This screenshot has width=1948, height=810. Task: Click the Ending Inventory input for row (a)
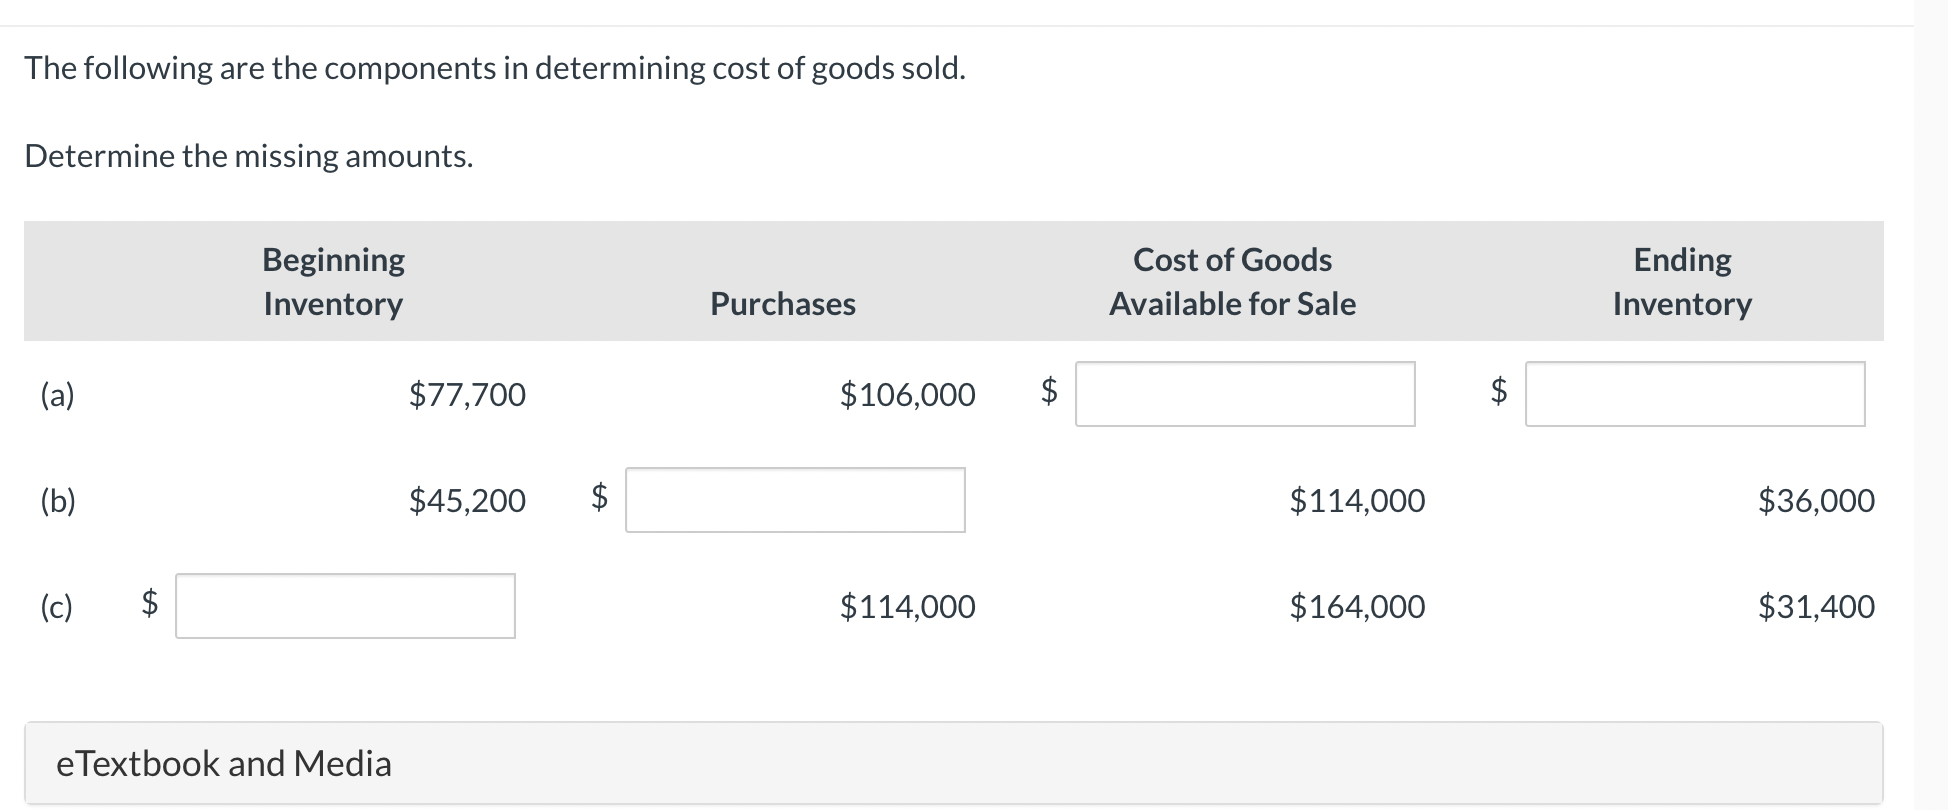pos(1694,395)
